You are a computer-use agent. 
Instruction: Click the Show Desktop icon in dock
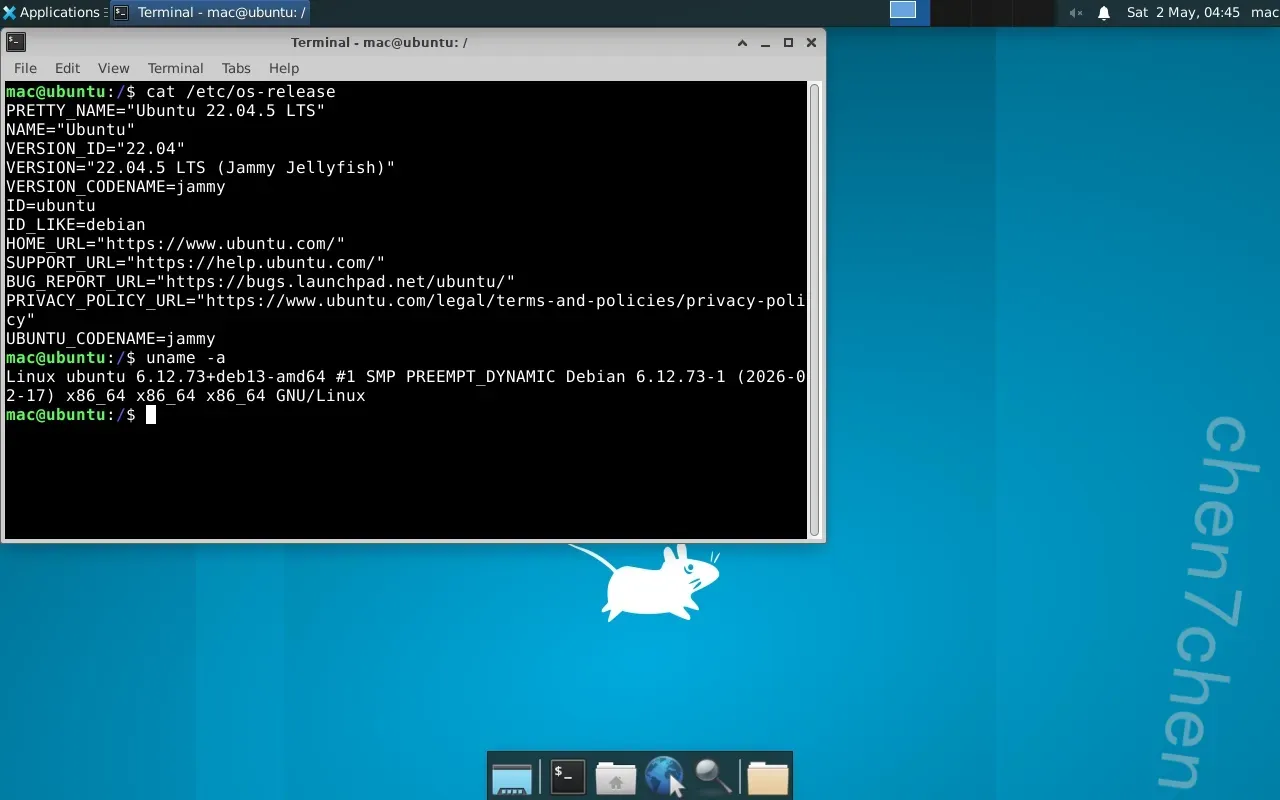coord(512,777)
